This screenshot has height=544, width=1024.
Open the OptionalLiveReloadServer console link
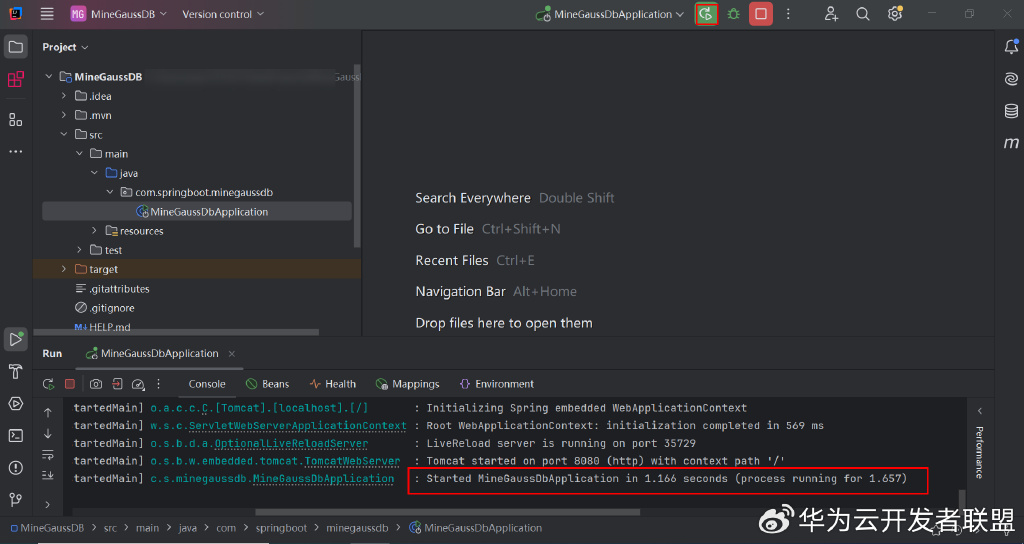[x=291, y=443]
